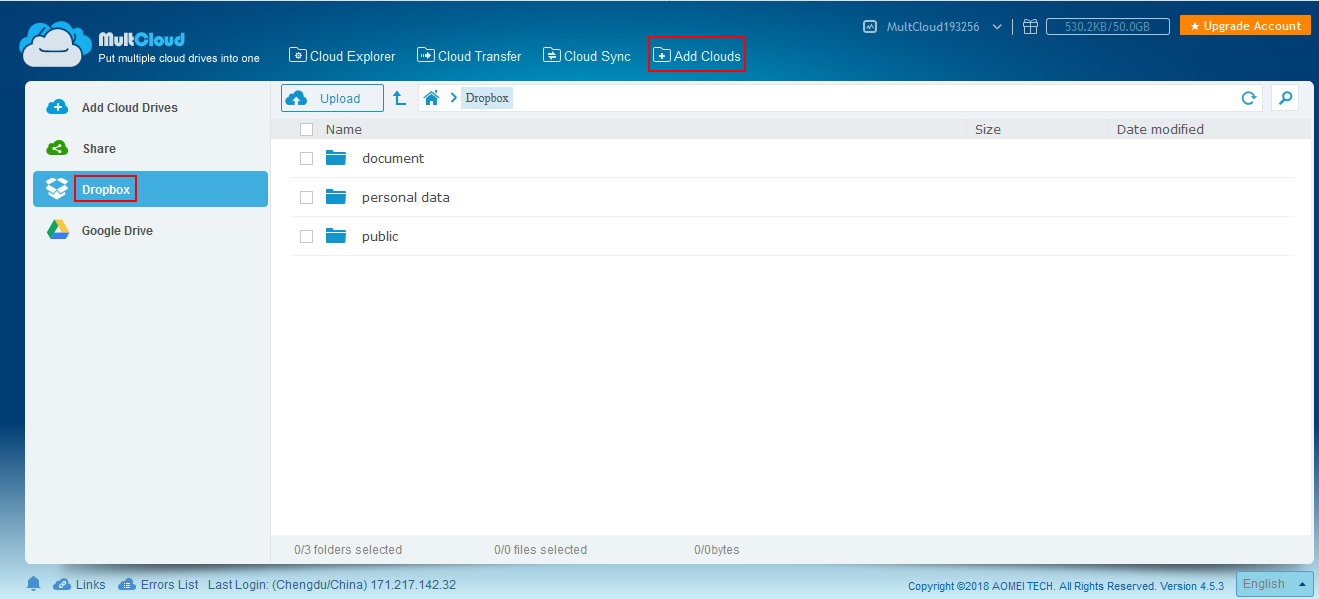Select Google Drive in sidebar

coord(150,230)
